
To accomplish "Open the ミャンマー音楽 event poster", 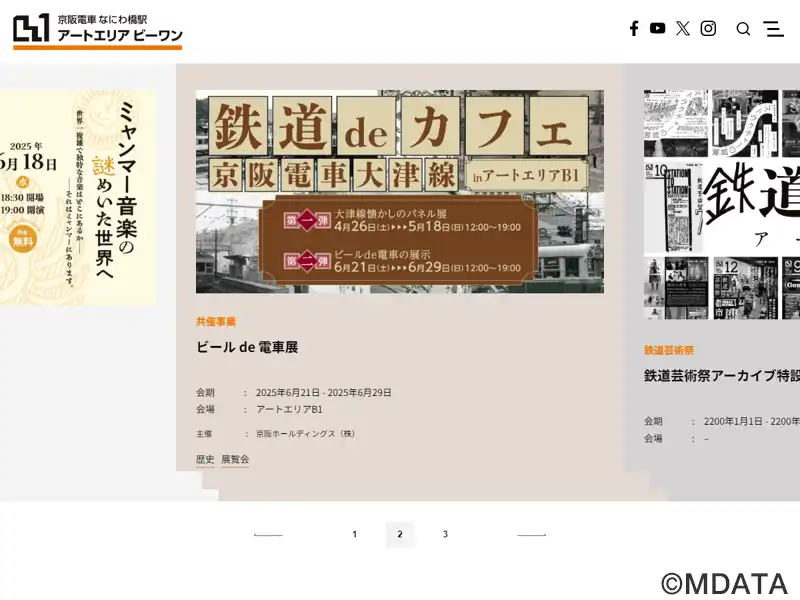I will (78, 198).
